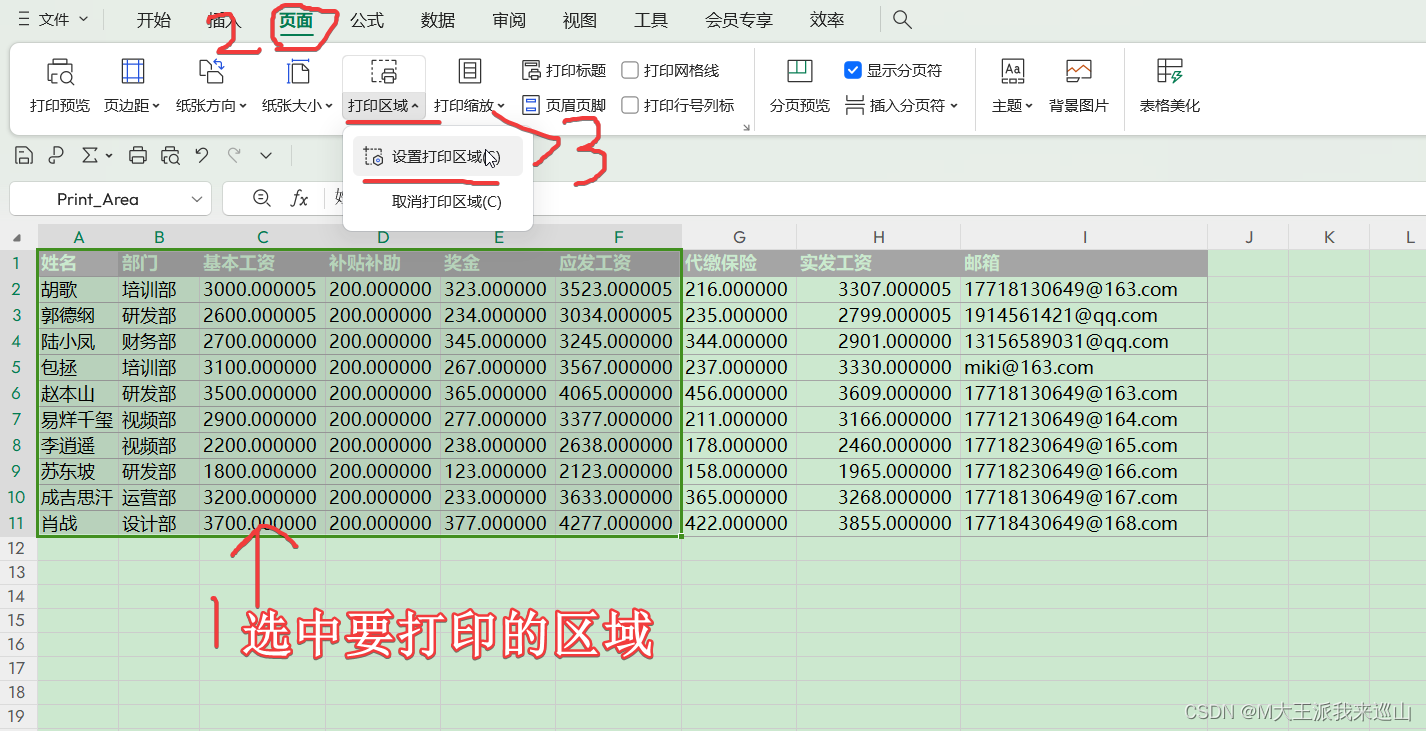The width and height of the screenshot is (1426, 731).
Task: Expand Paper Size dropdown arrow
Action: (329, 106)
